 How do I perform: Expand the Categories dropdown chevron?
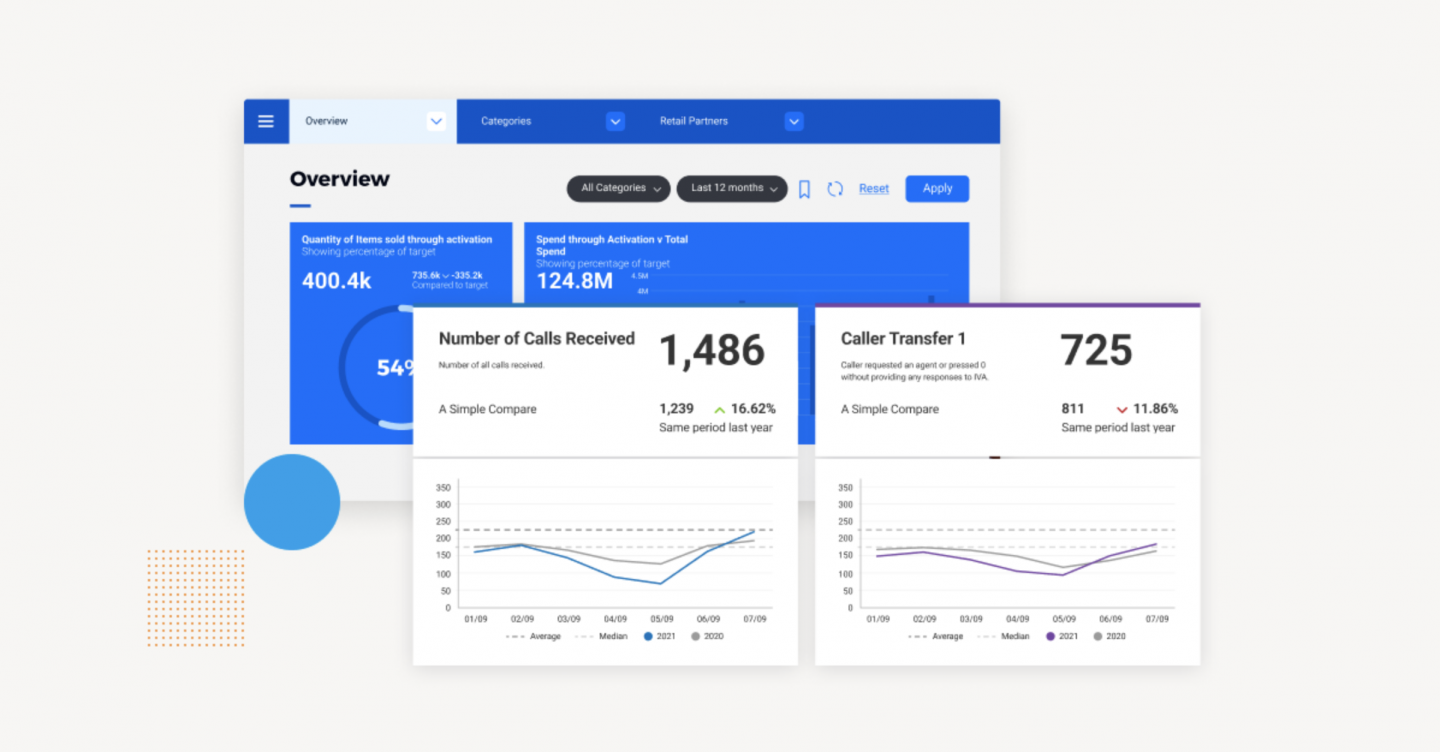pos(615,121)
